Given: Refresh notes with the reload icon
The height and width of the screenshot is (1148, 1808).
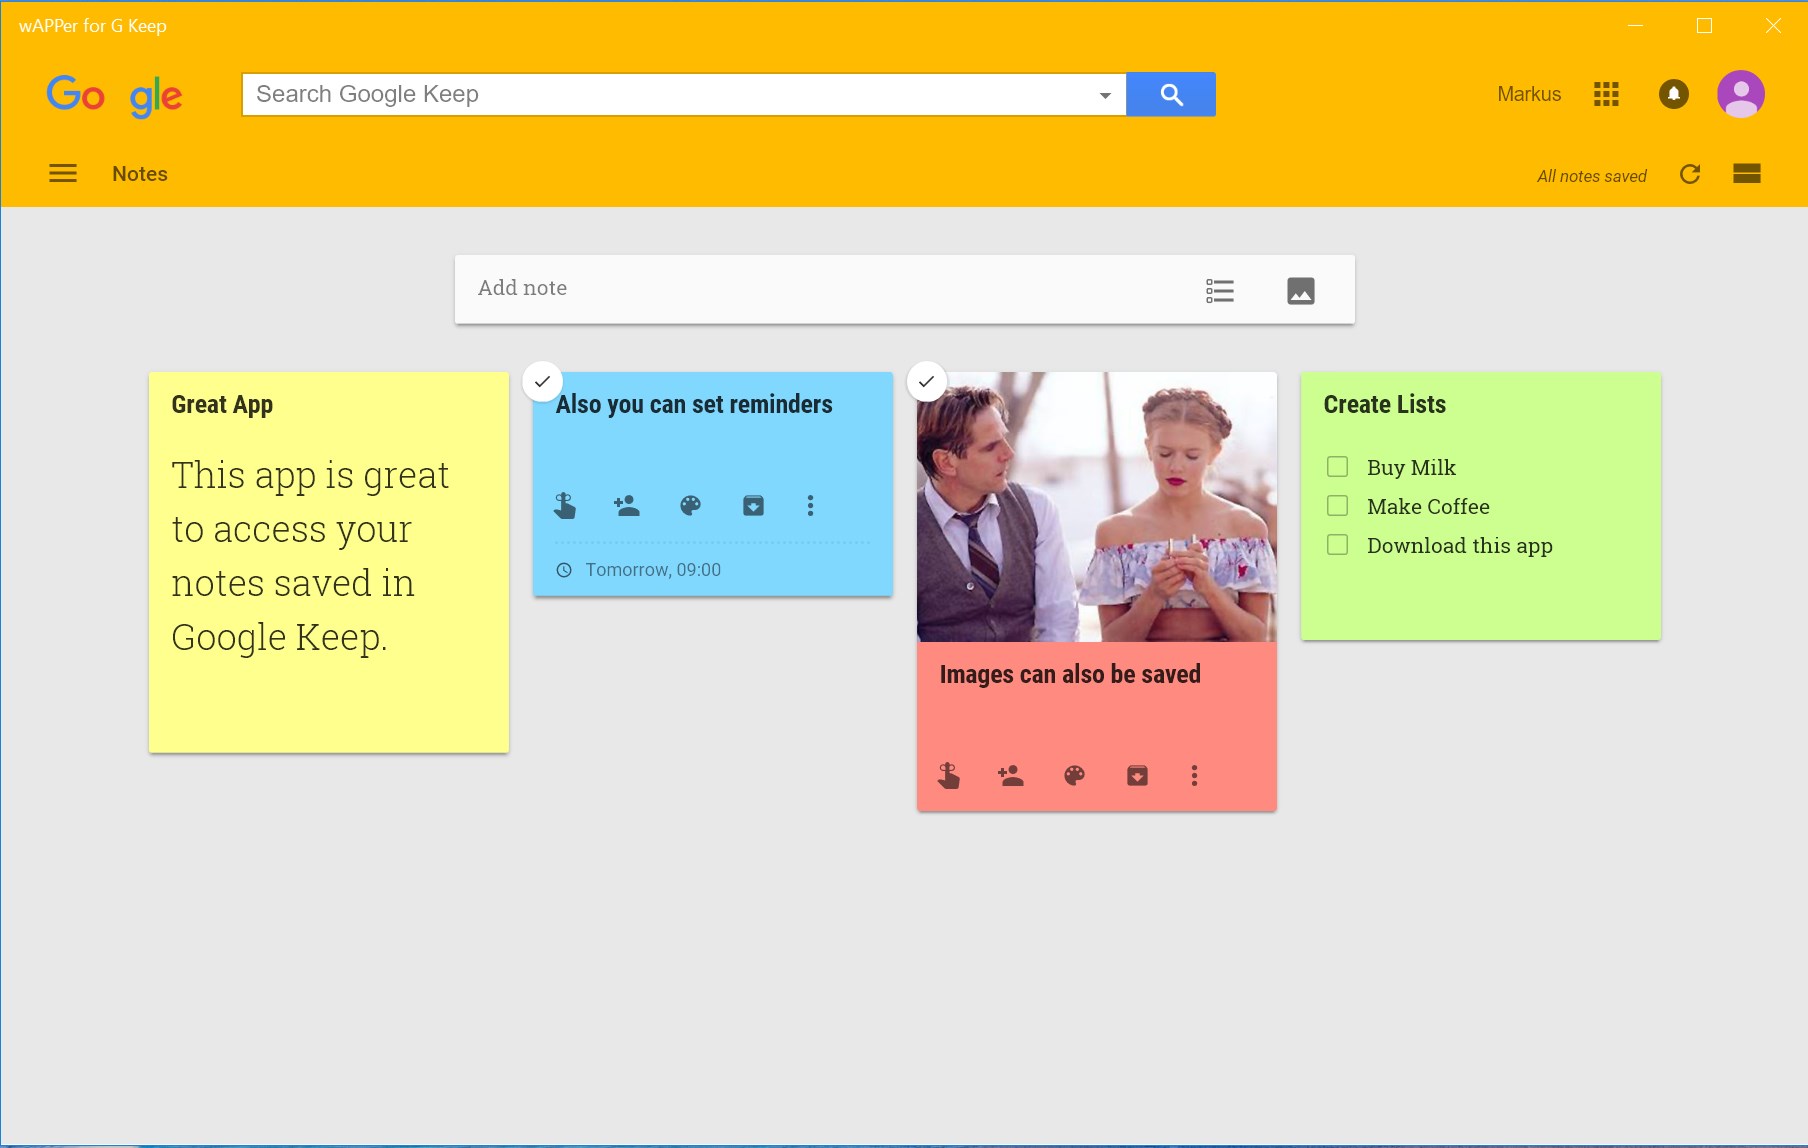Looking at the screenshot, I should pyautogui.click(x=1690, y=174).
